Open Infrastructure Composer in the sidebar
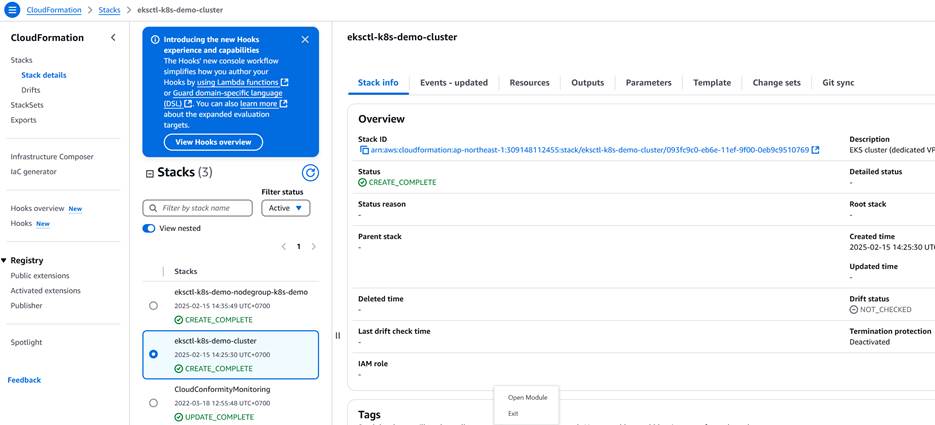This screenshot has height=425, width=935. [52, 157]
